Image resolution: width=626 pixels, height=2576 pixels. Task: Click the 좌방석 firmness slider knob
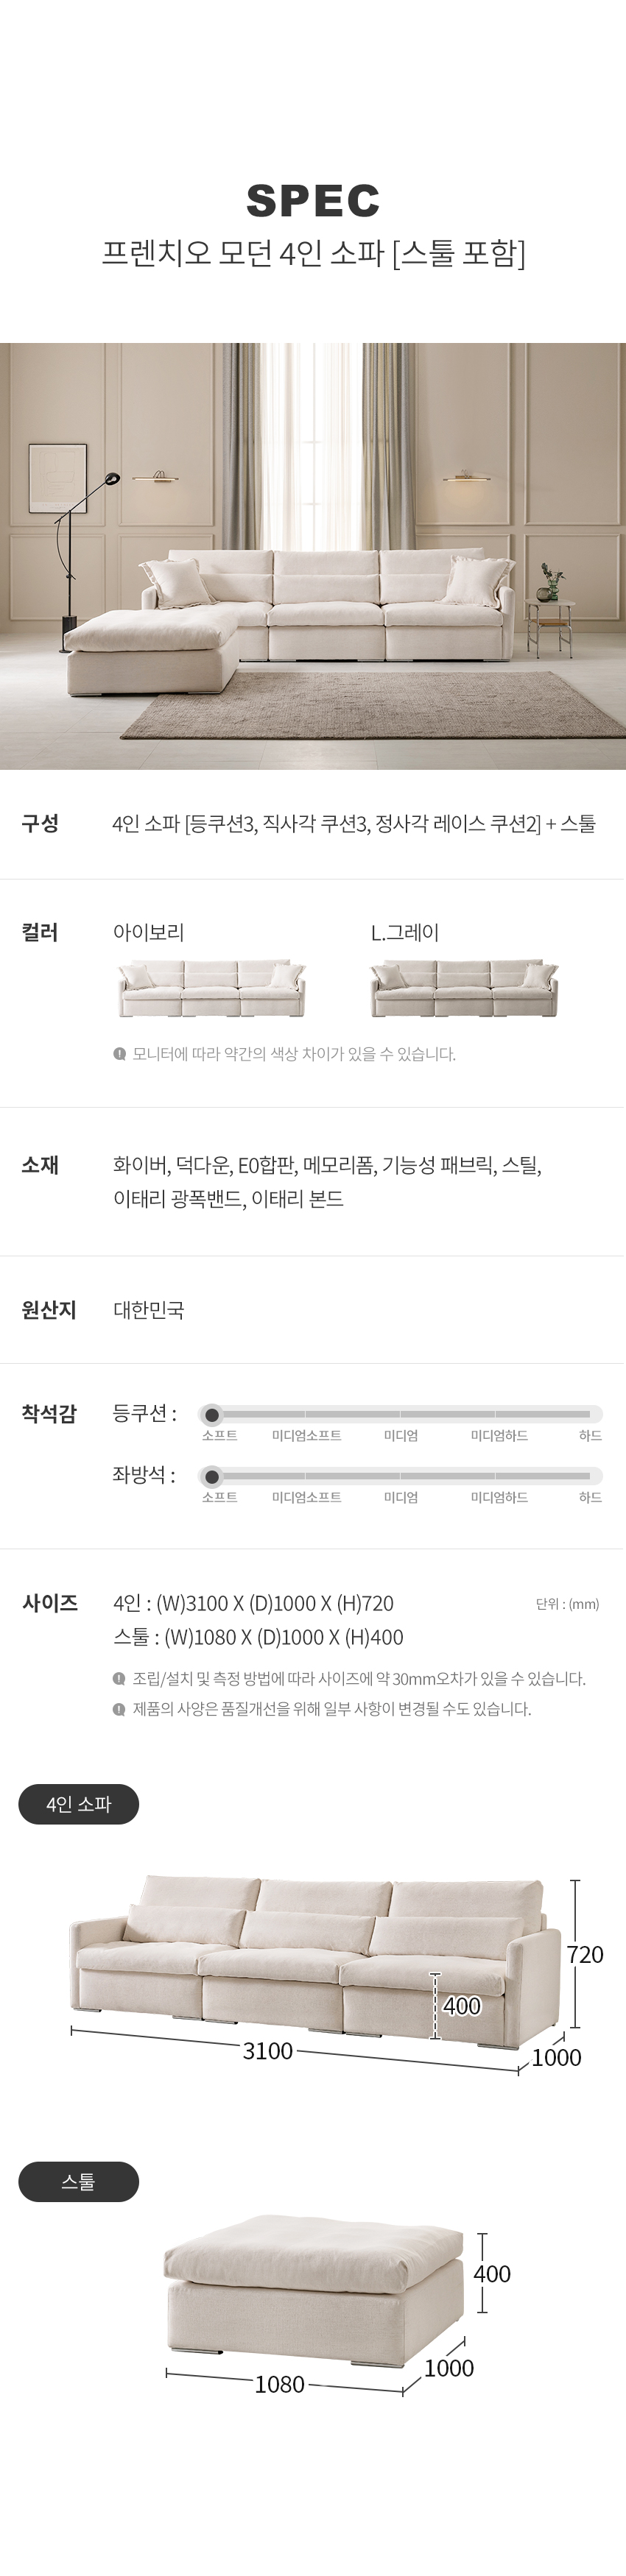click(x=211, y=1476)
